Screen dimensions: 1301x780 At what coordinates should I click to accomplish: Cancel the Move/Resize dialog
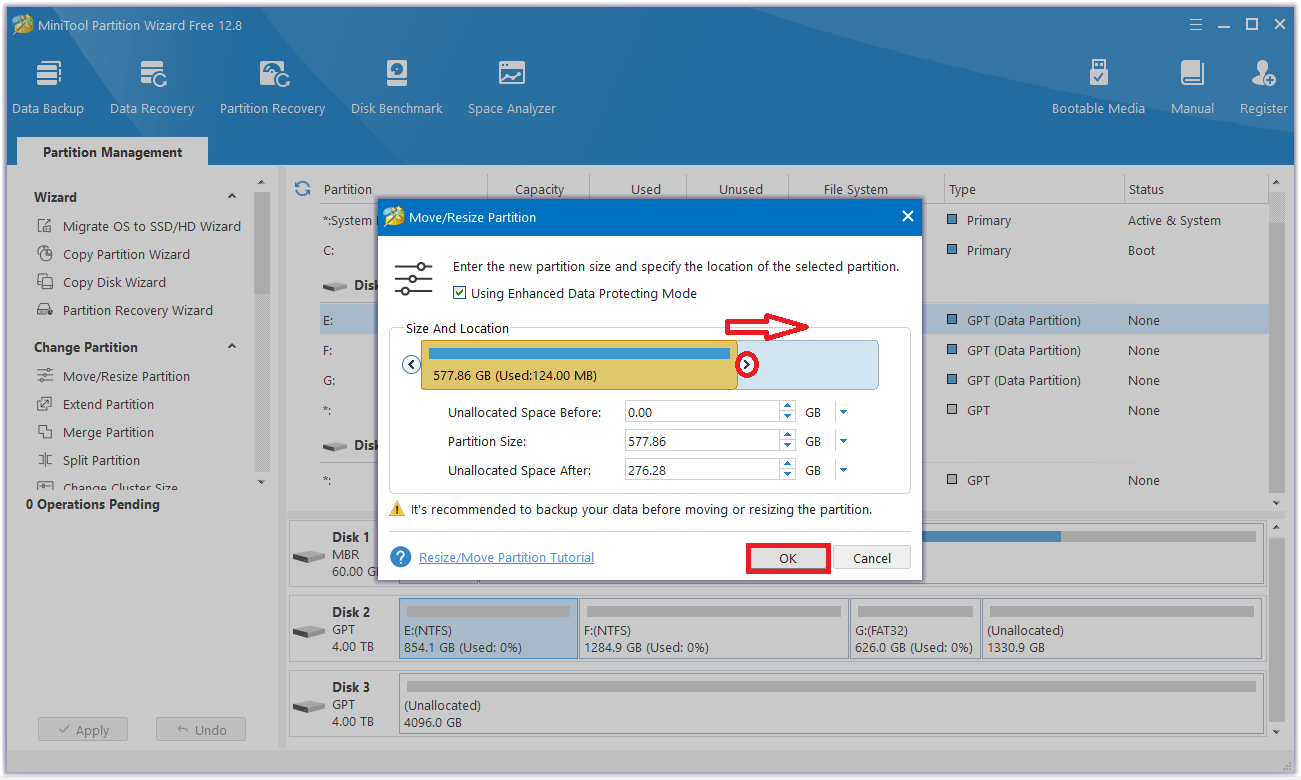coord(872,558)
